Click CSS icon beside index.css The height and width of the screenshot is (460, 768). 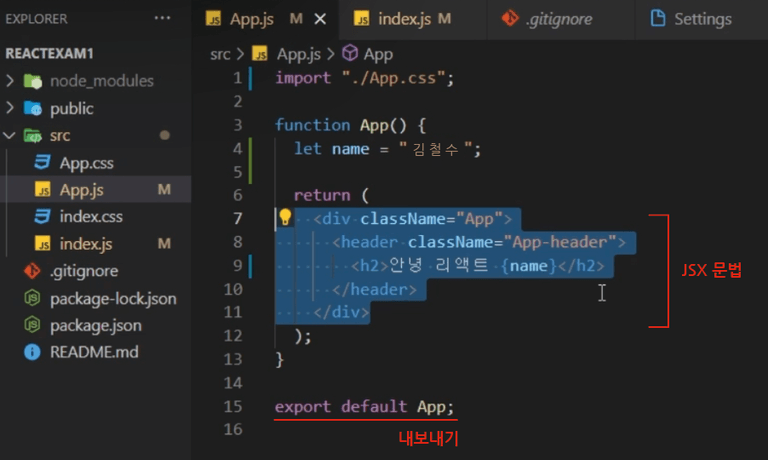tap(43, 216)
